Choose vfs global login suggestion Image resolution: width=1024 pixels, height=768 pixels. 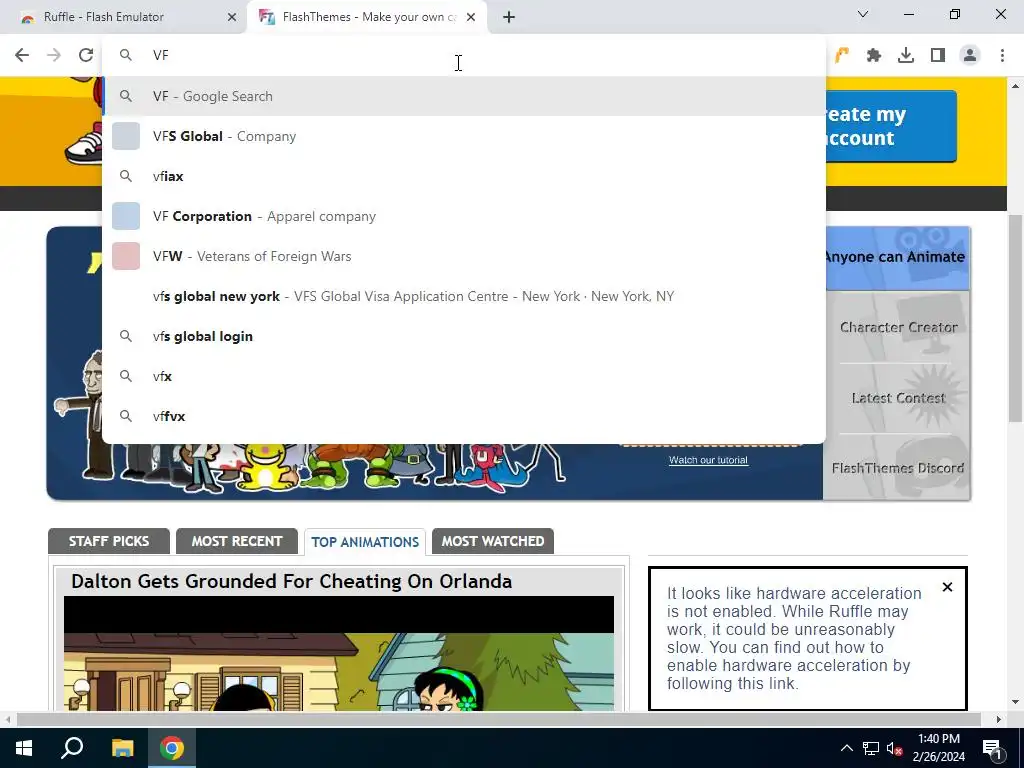pyautogui.click(x=464, y=336)
